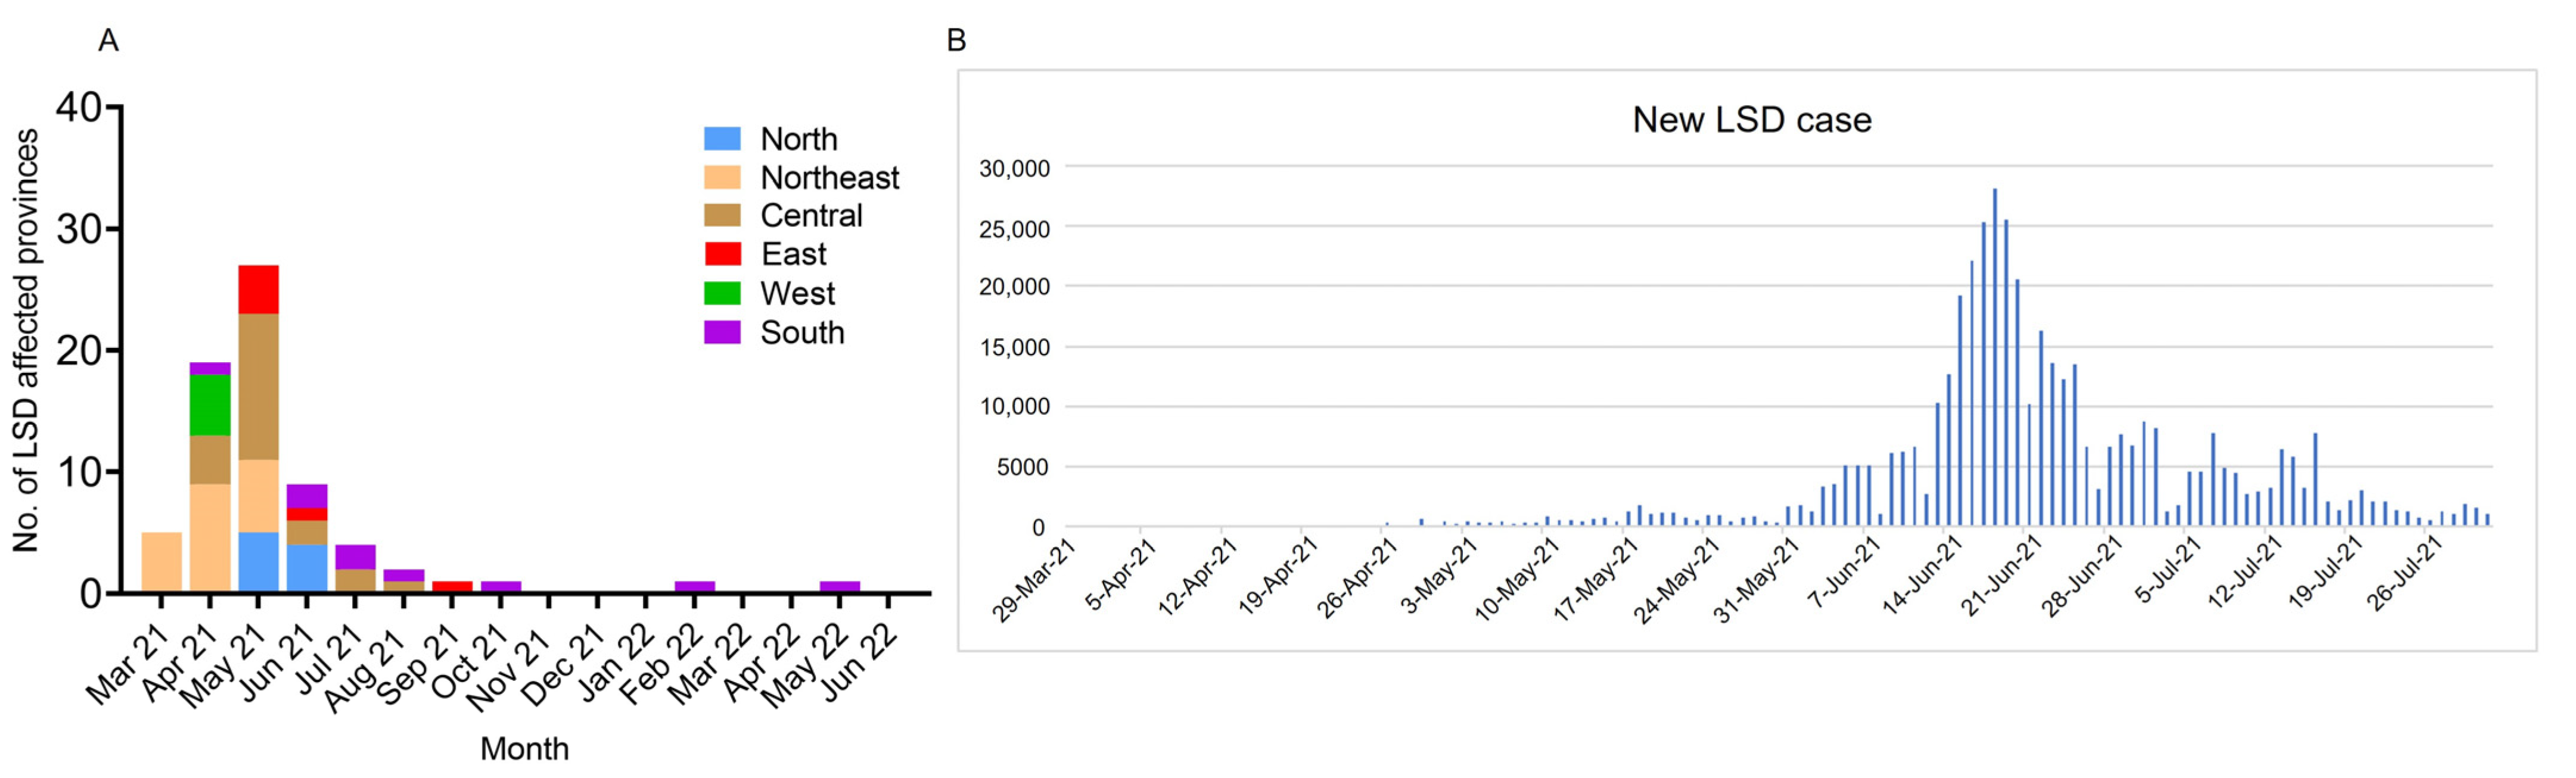Click the green West legend swatch

click(722, 293)
